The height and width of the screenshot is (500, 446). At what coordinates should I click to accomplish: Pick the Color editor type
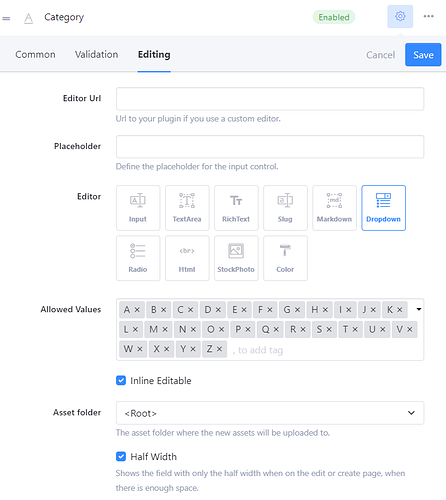285,258
